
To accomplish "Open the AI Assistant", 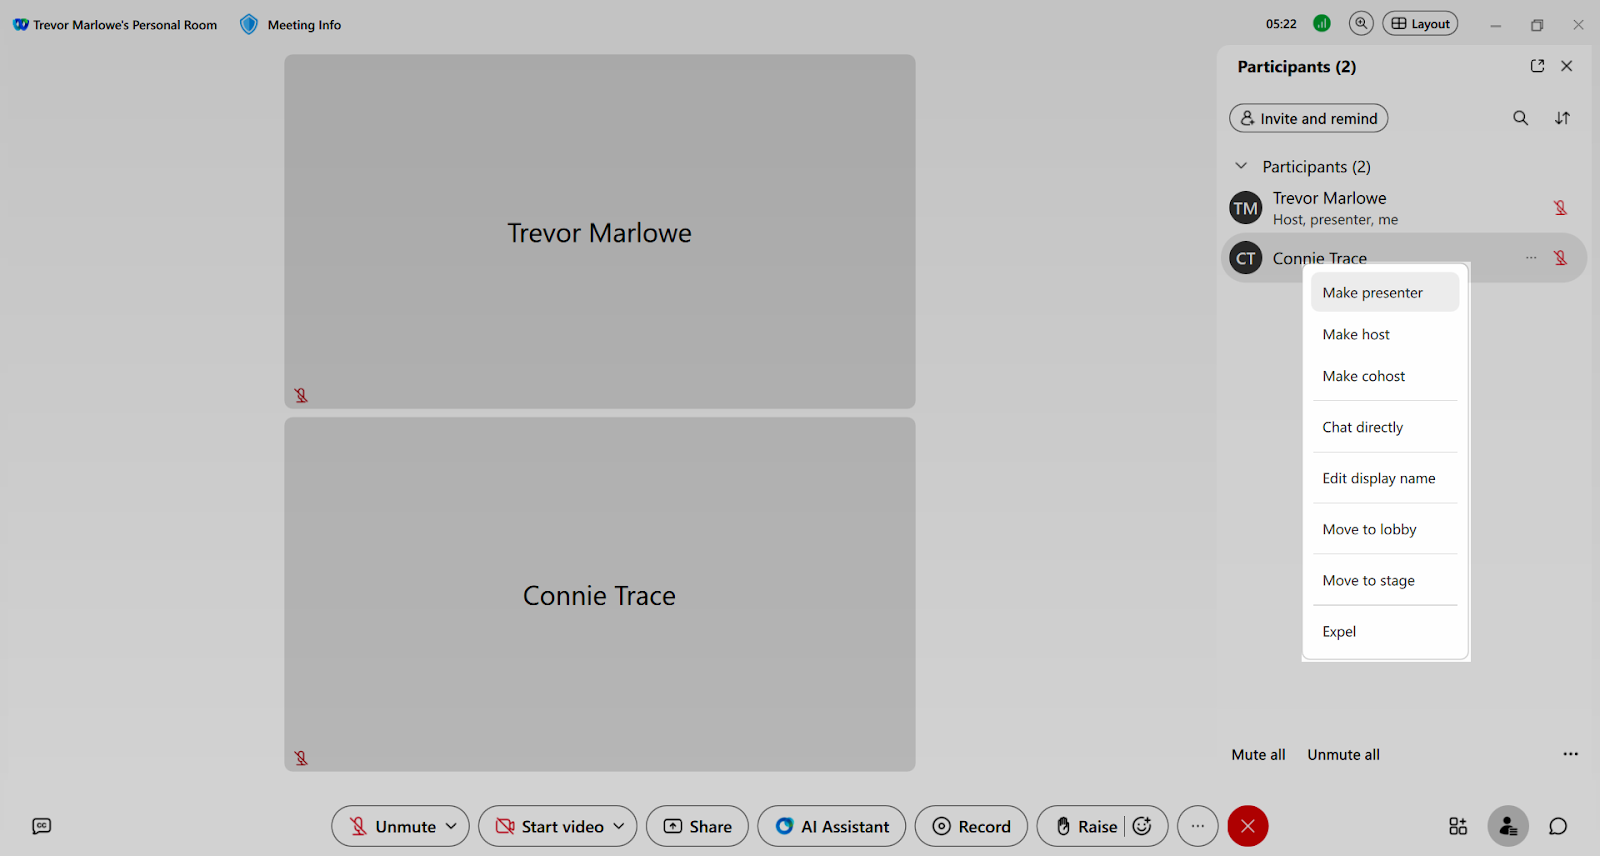I will 832,826.
